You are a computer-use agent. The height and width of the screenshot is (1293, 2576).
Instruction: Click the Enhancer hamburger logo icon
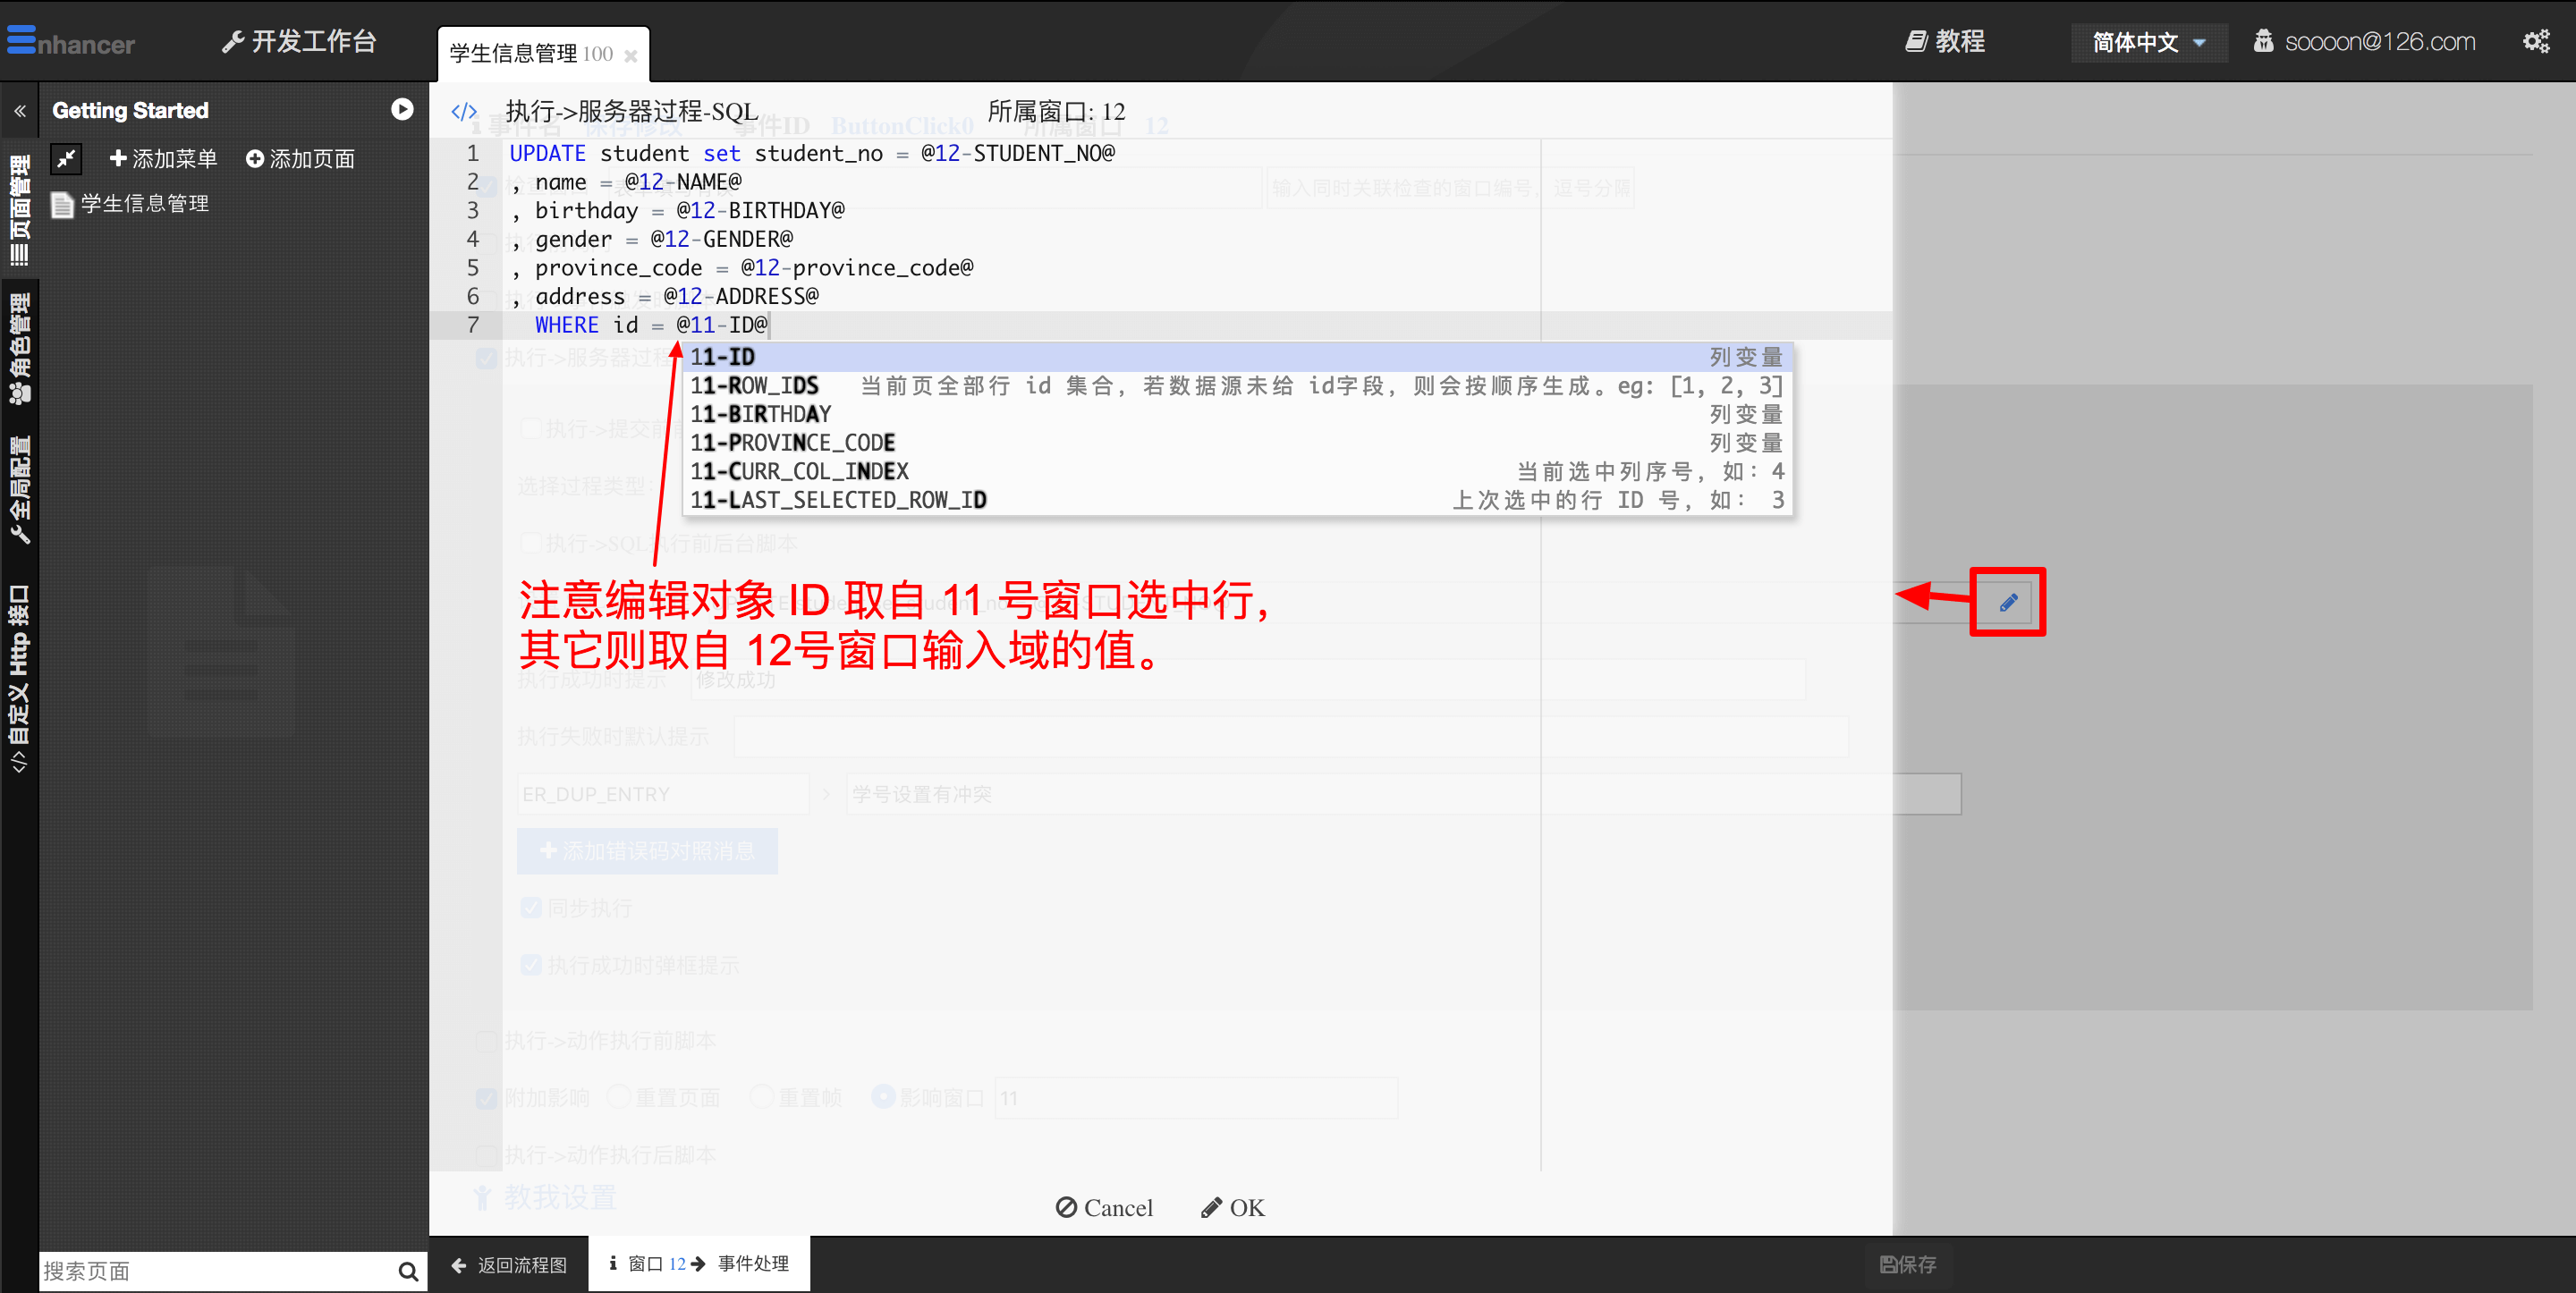click(22, 40)
